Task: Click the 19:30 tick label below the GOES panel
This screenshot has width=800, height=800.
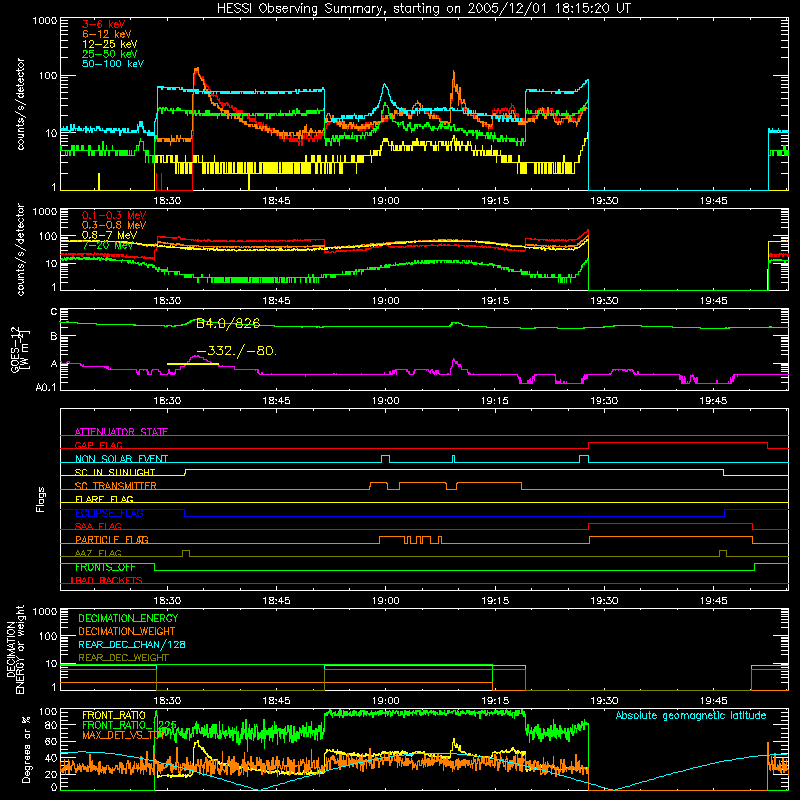Action: (x=604, y=401)
